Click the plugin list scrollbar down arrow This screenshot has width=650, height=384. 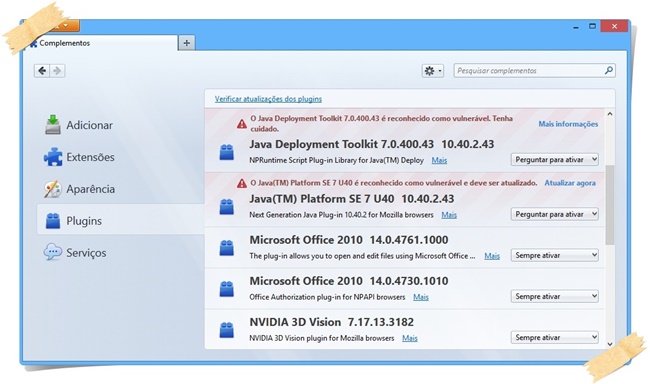click(610, 344)
